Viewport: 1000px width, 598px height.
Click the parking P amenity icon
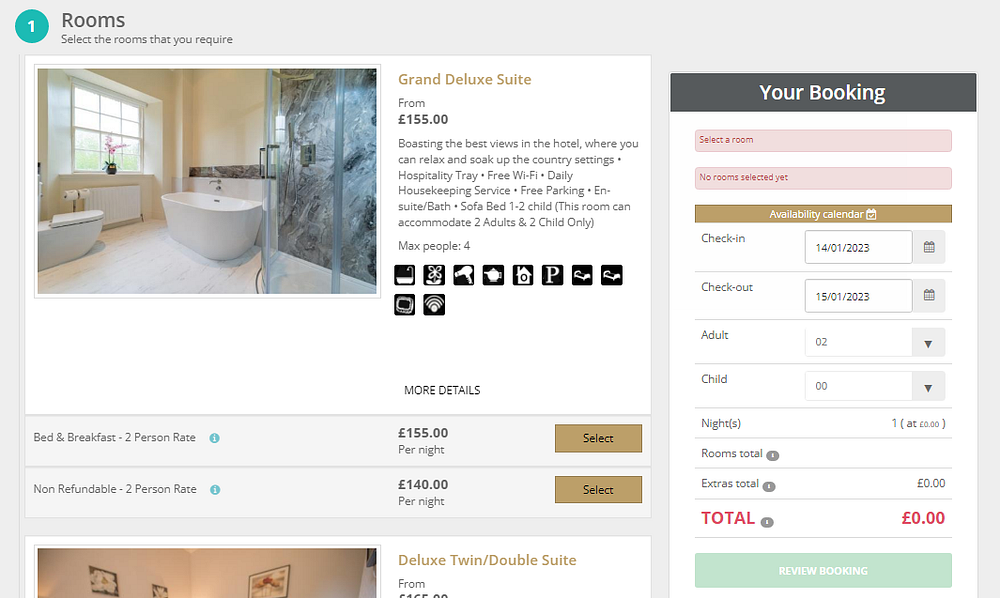pos(553,275)
